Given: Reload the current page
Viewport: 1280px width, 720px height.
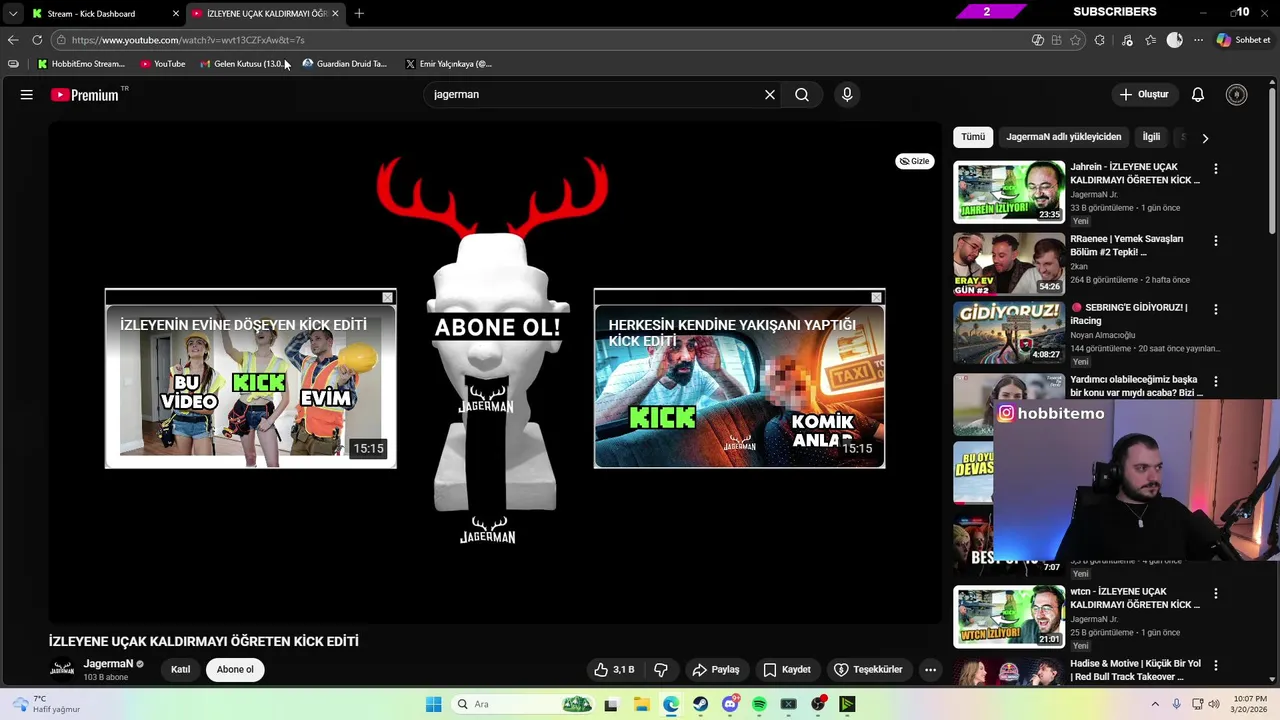Looking at the screenshot, I should [x=37, y=40].
